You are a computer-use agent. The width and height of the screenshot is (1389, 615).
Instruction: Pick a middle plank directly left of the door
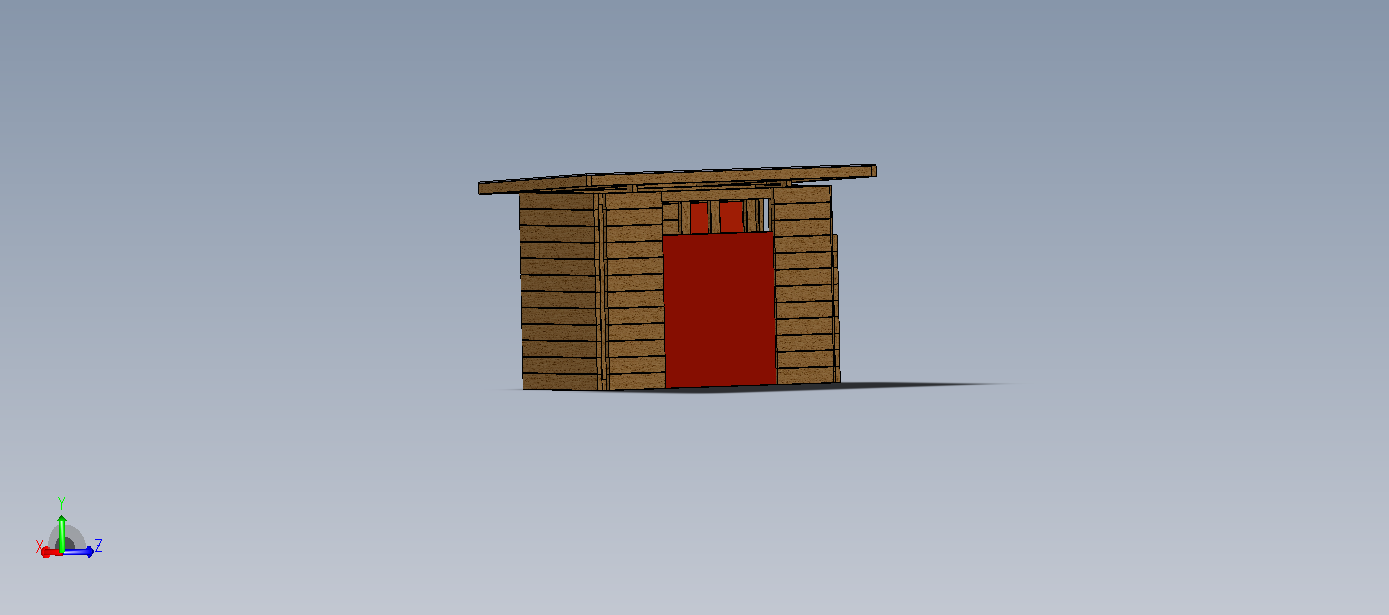coord(635,299)
